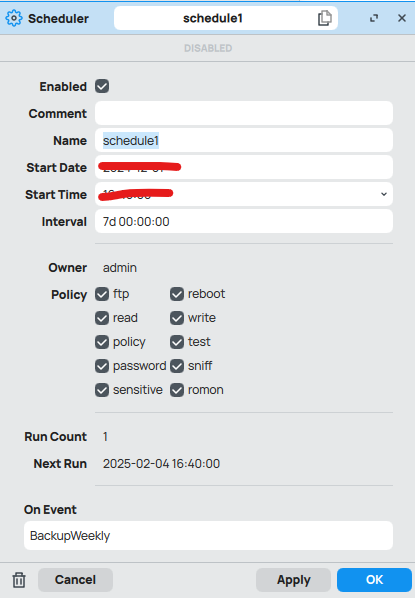Click the On Event BackupWeekly field
The width and height of the screenshot is (415, 598).
(x=208, y=535)
